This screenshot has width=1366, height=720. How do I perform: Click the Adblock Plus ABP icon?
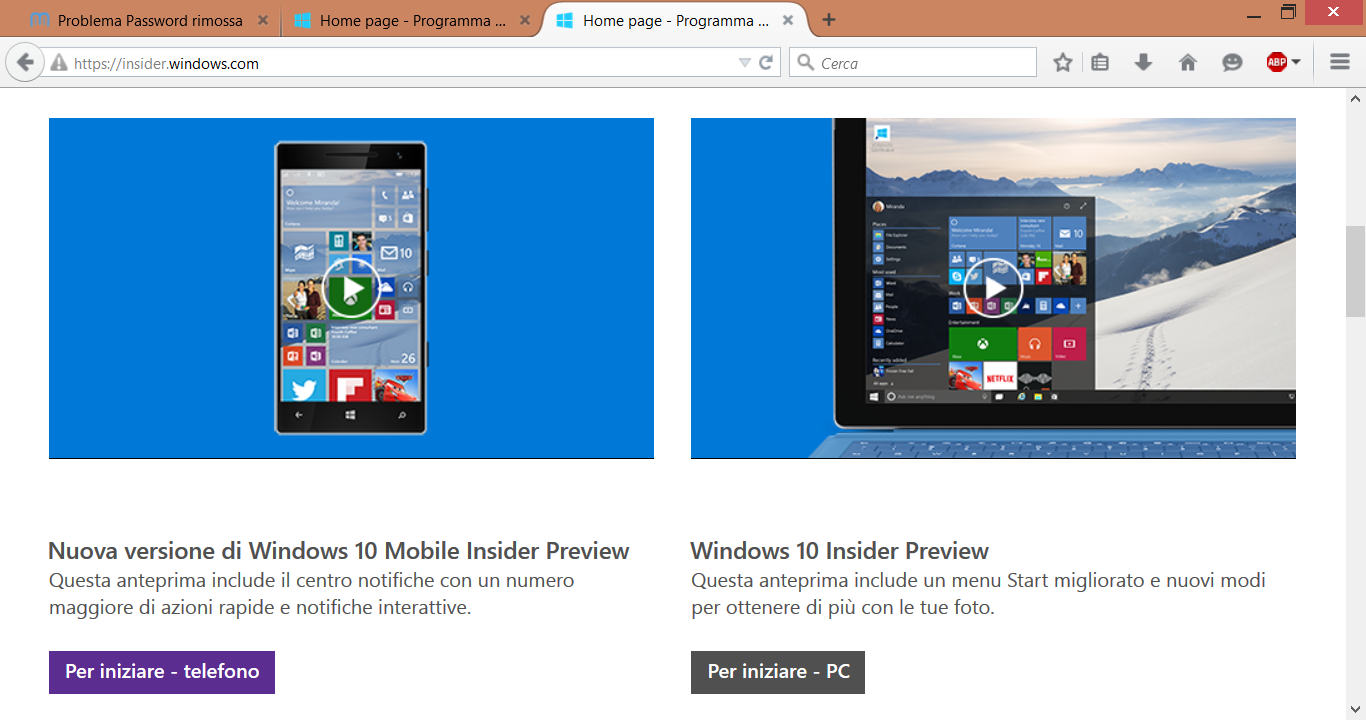(x=1277, y=63)
